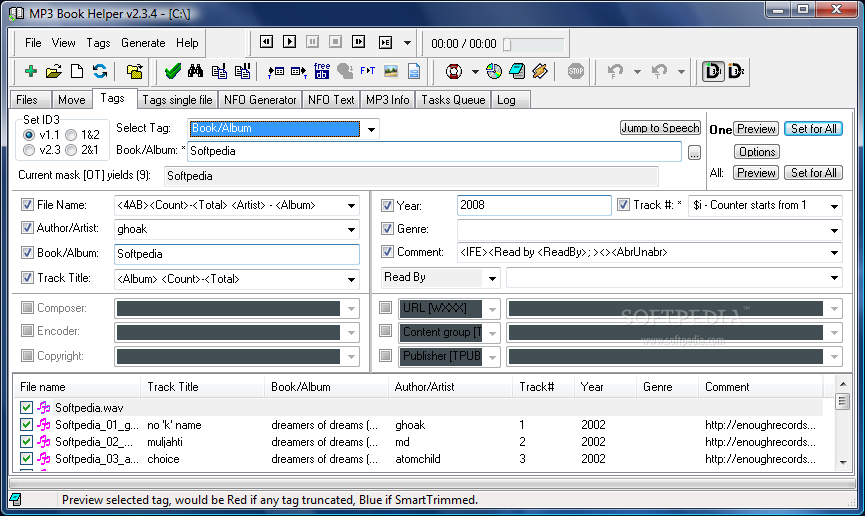This screenshot has height=516, width=865.
Task: Open the Tags menu in menu bar
Action: 98,43
